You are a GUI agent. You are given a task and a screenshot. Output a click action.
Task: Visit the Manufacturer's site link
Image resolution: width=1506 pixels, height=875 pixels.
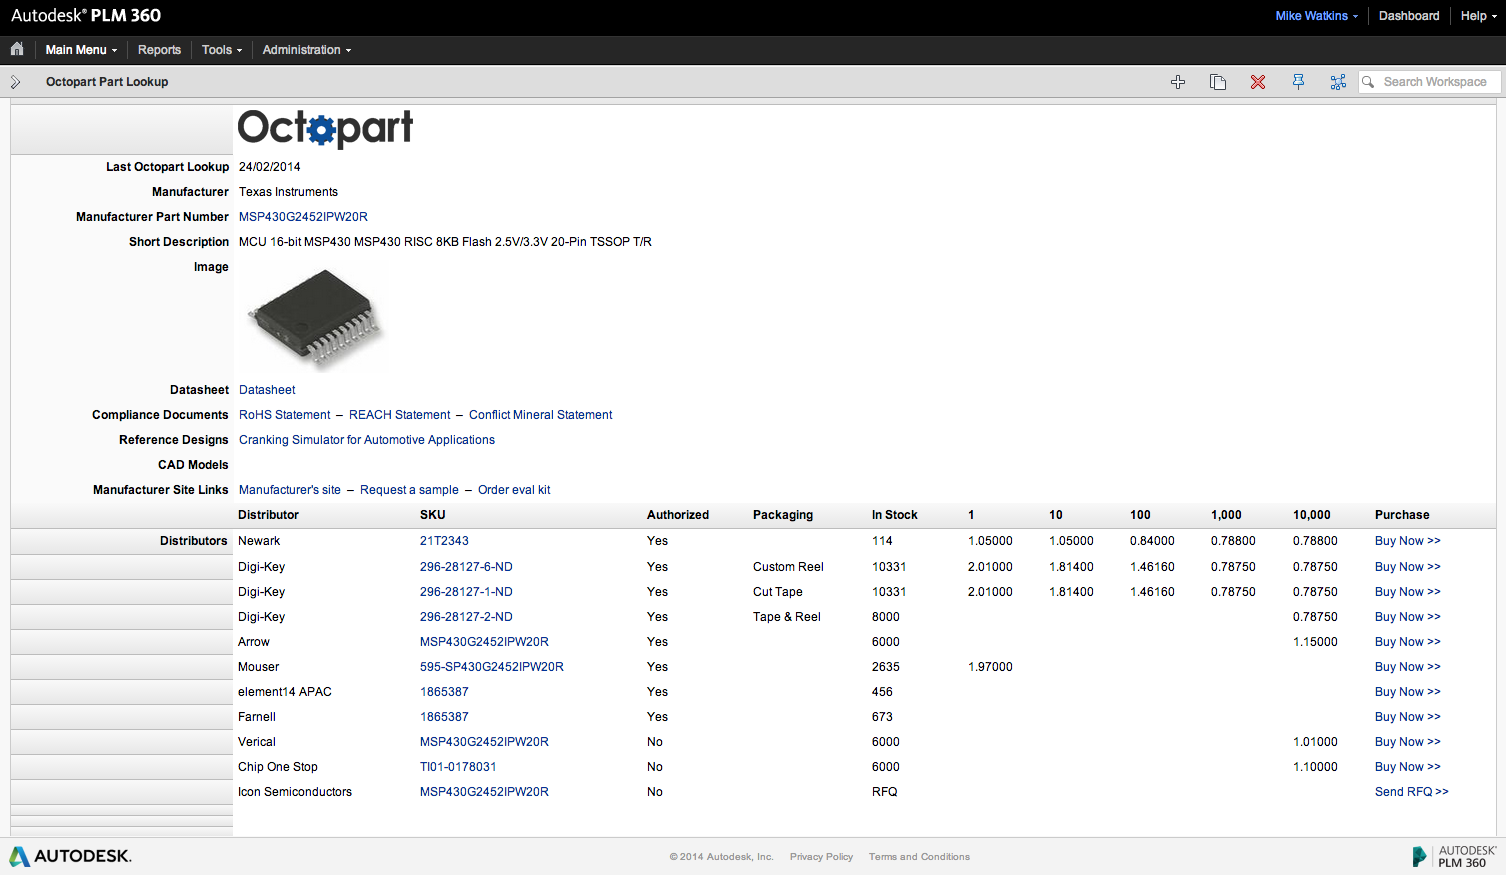point(290,490)
